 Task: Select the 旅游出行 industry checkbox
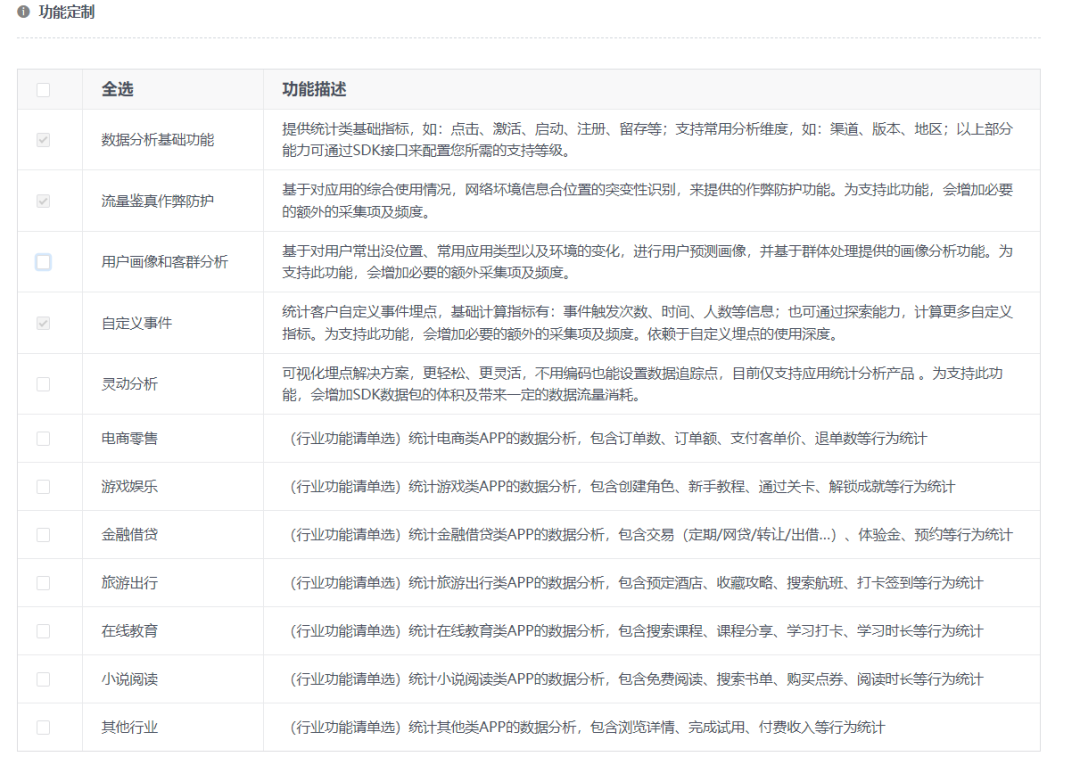pyautogui.click(x=43, y=583)
